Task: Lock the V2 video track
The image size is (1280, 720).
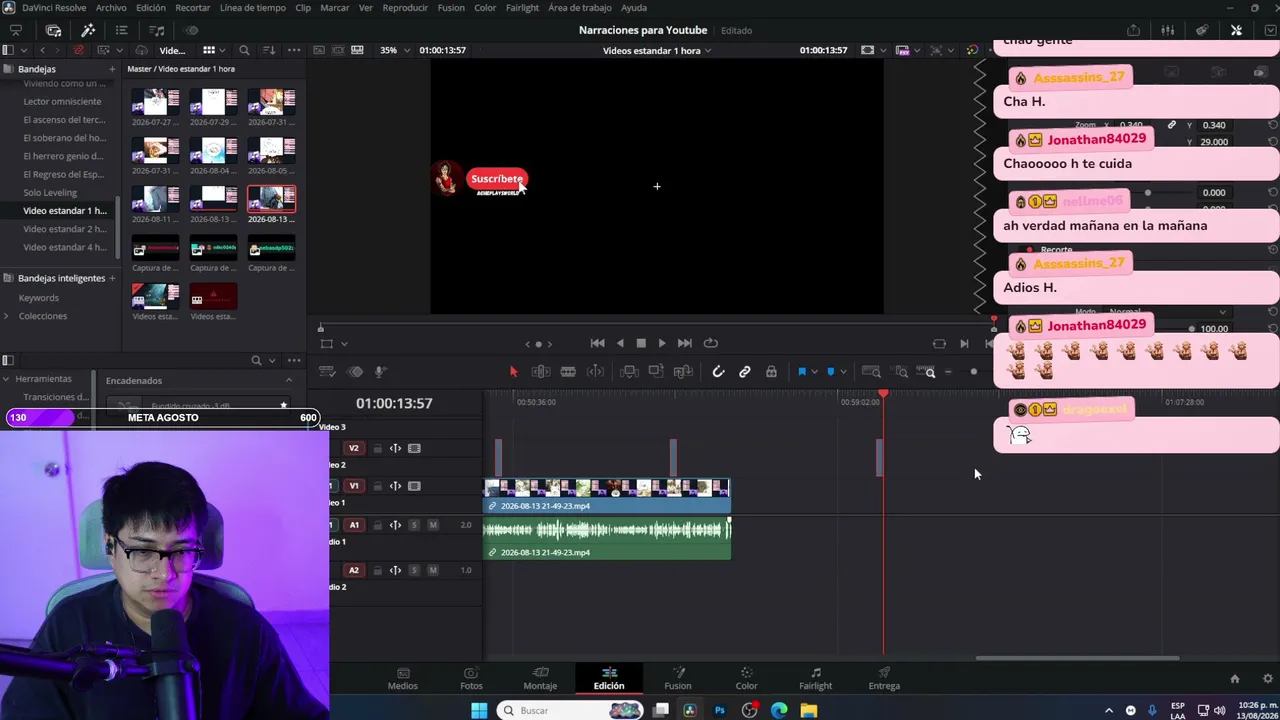Action: (377, 449)
